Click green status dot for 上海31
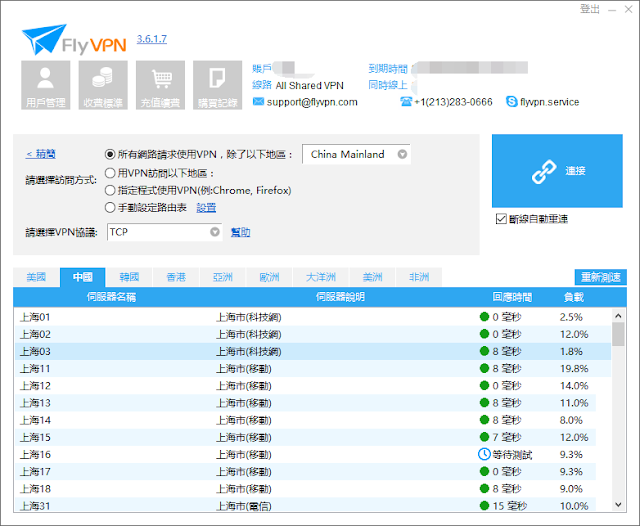Image resolution: width=640 pixels, height=526 pixels. [484, 506]
